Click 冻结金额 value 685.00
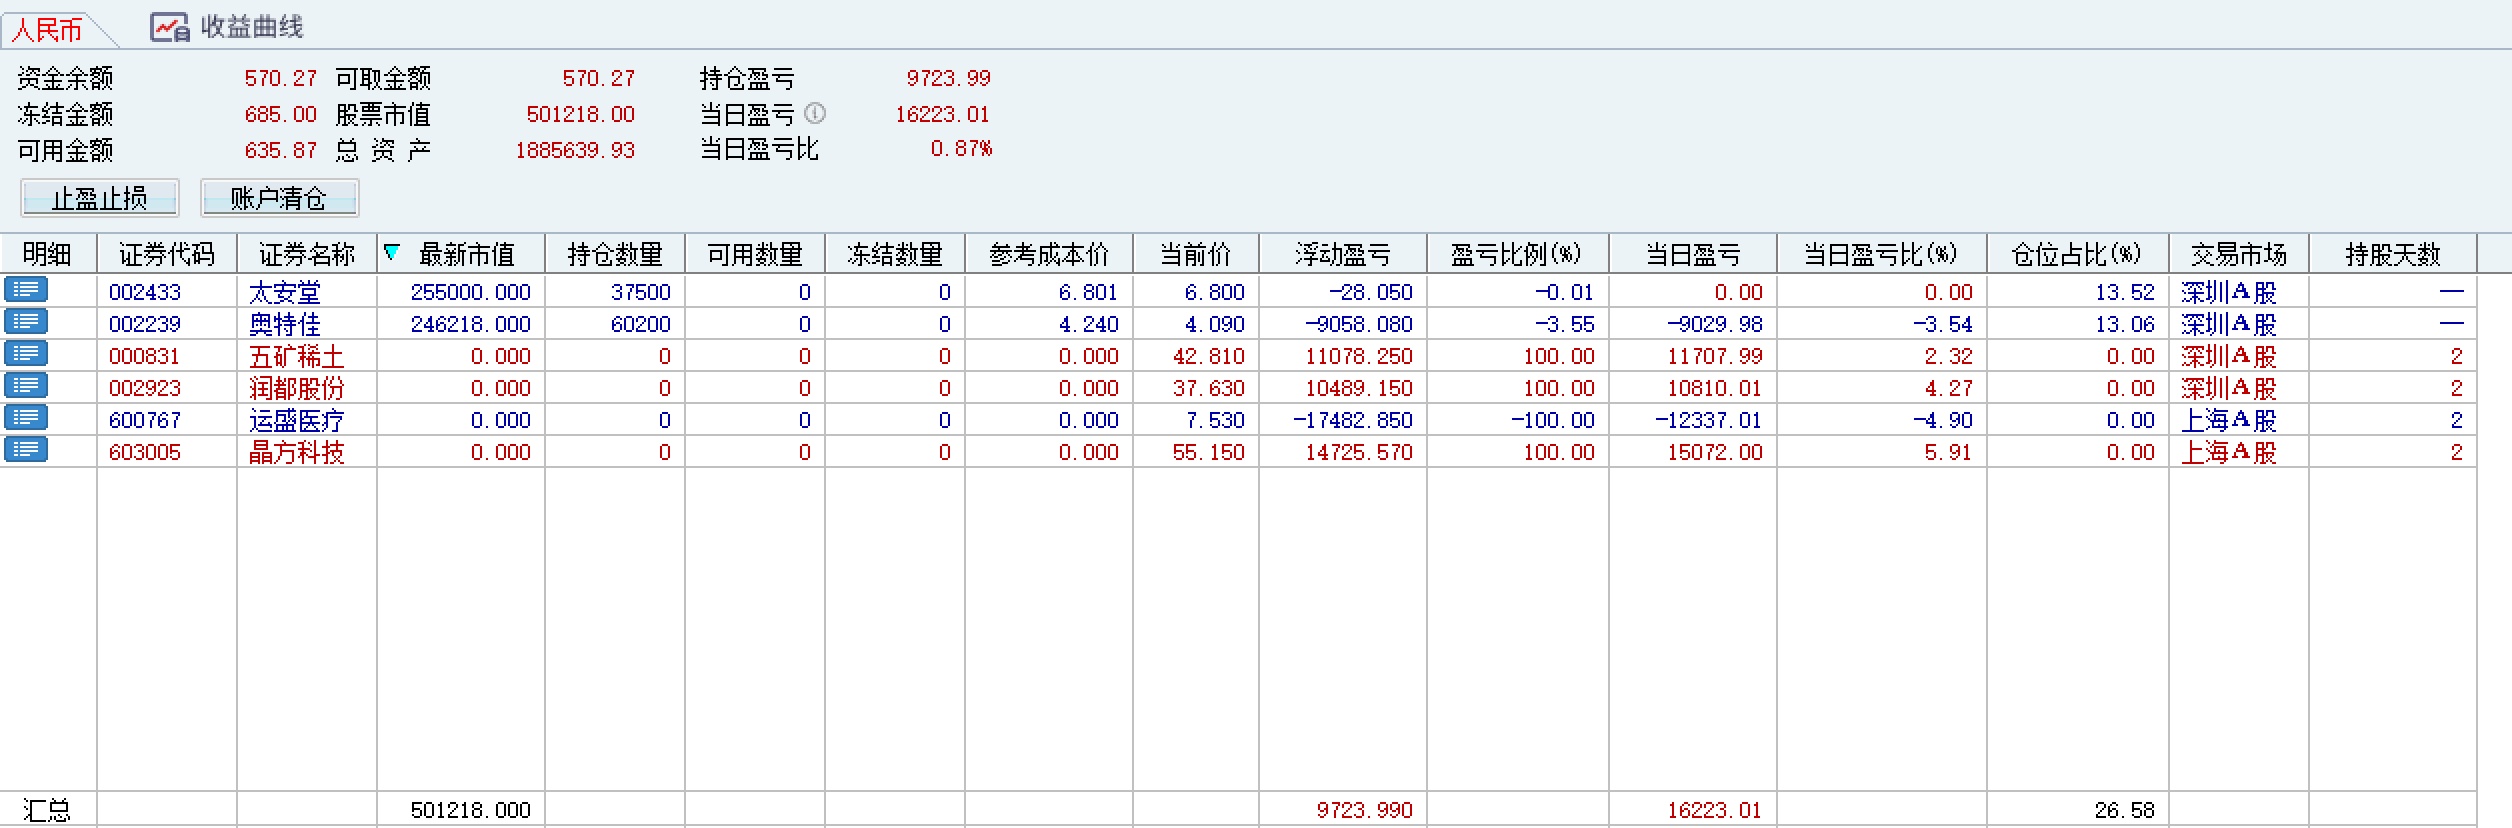Image resolution: width=2512 pixels, height=828 pixels. point(281,114)
